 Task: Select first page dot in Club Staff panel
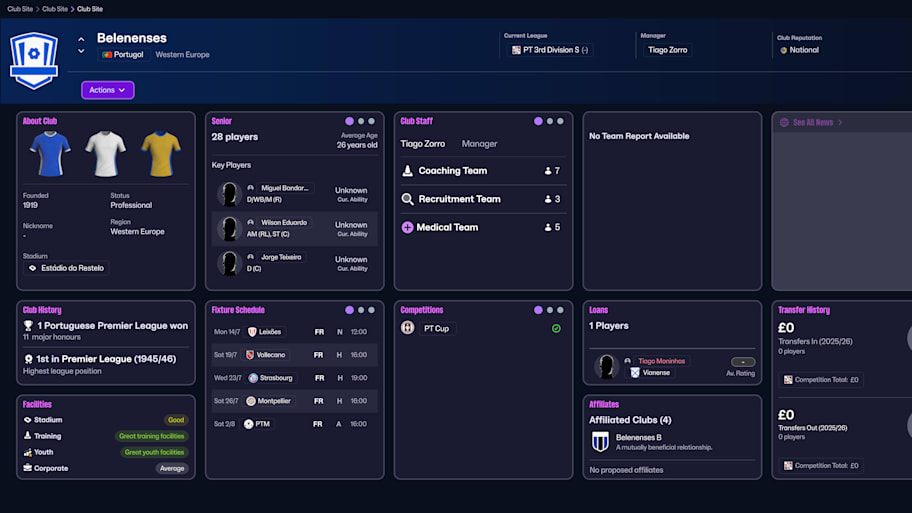pyautogui.click(x=539, y=121)
